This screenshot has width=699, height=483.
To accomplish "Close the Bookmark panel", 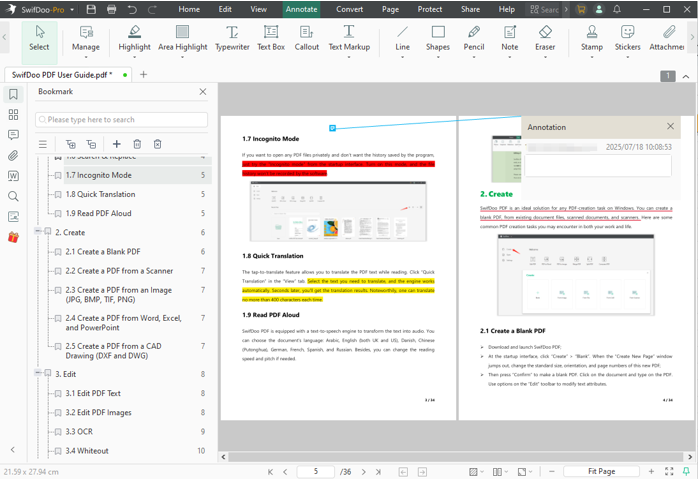I will [x=202, y=91].
